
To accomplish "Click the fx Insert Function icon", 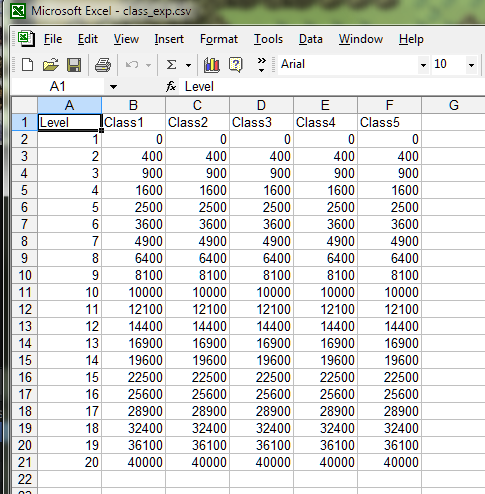I will (171, 87).
